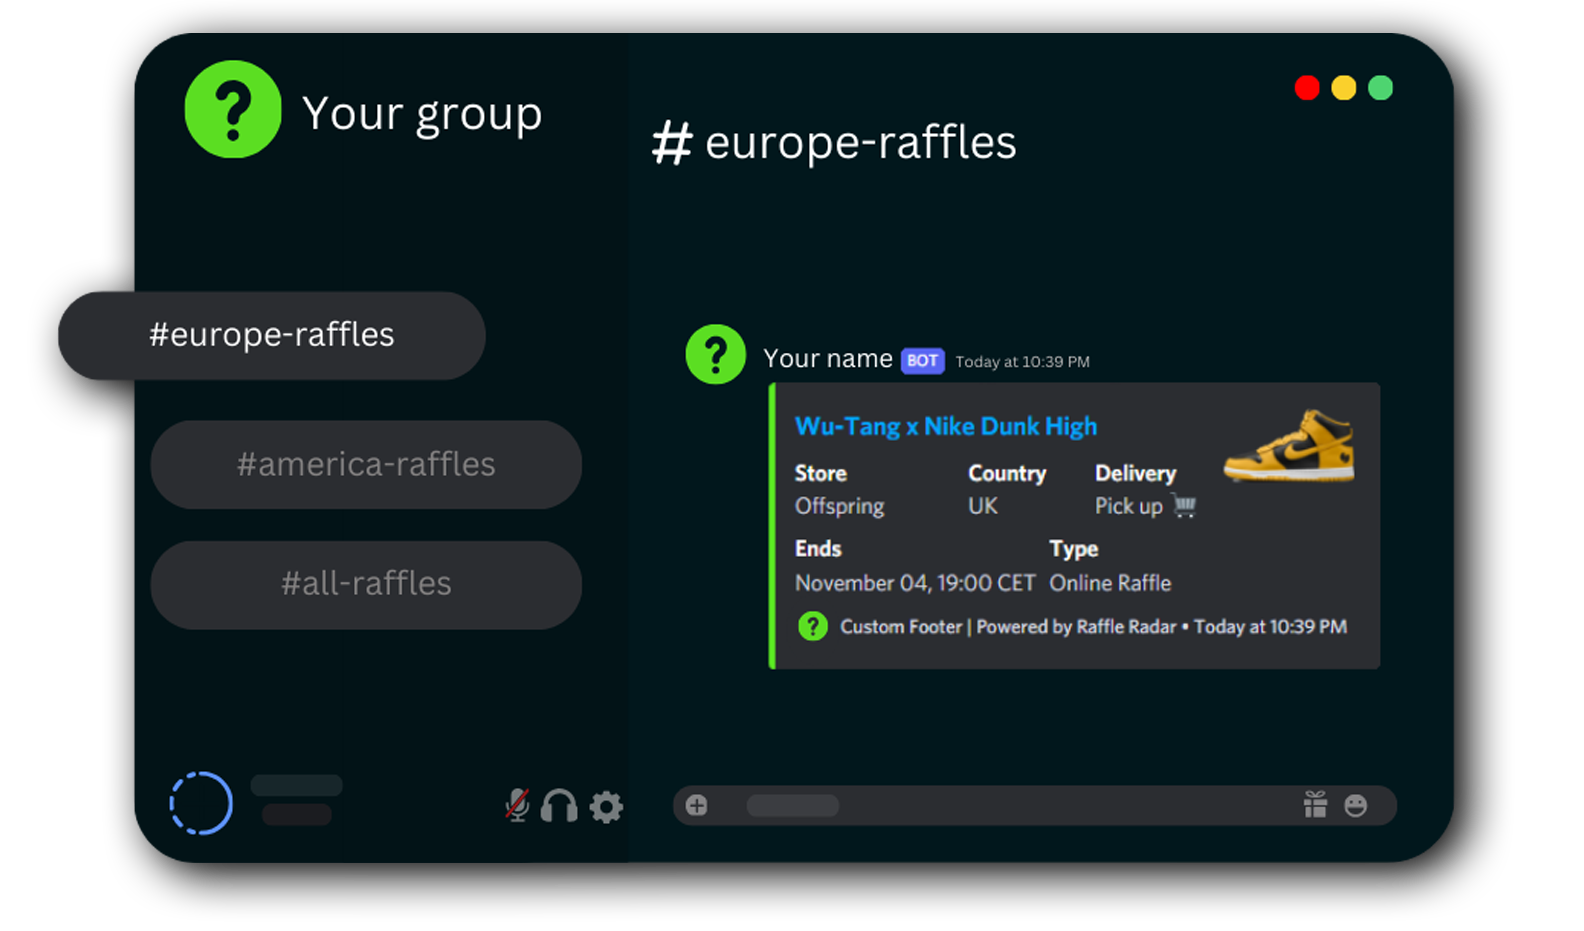
Task: Open user settings gear
Action: pyautogui.click(x=606, y=806)
